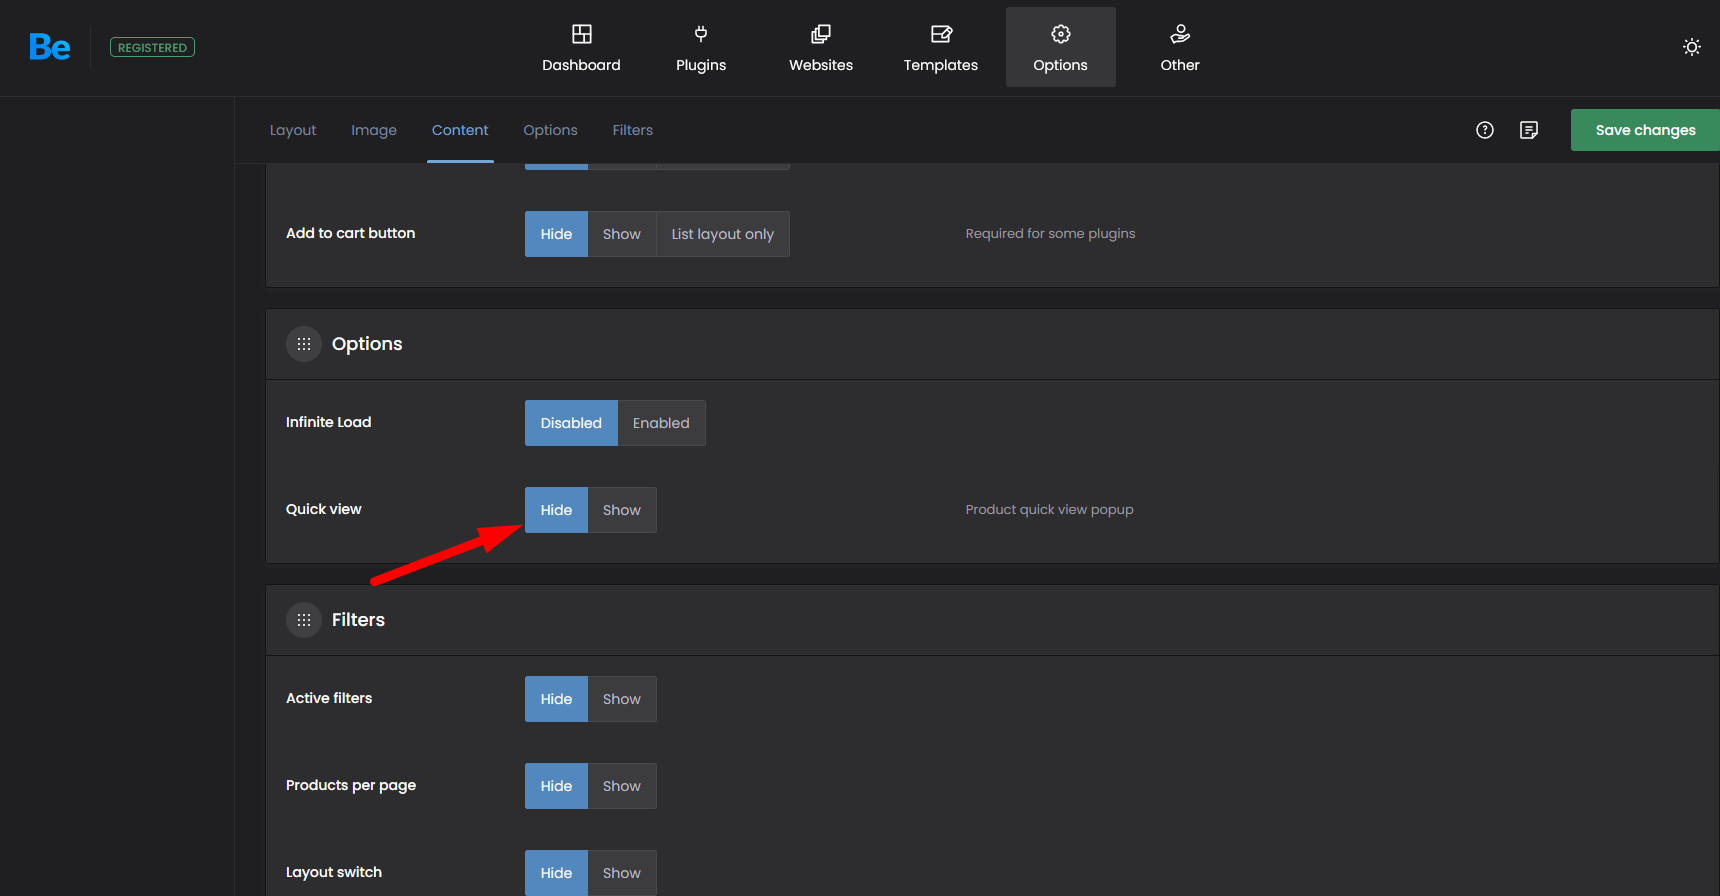Set Products per page to Show
The height and width of the screenshot is (896, 1720).
coord(622,786)
